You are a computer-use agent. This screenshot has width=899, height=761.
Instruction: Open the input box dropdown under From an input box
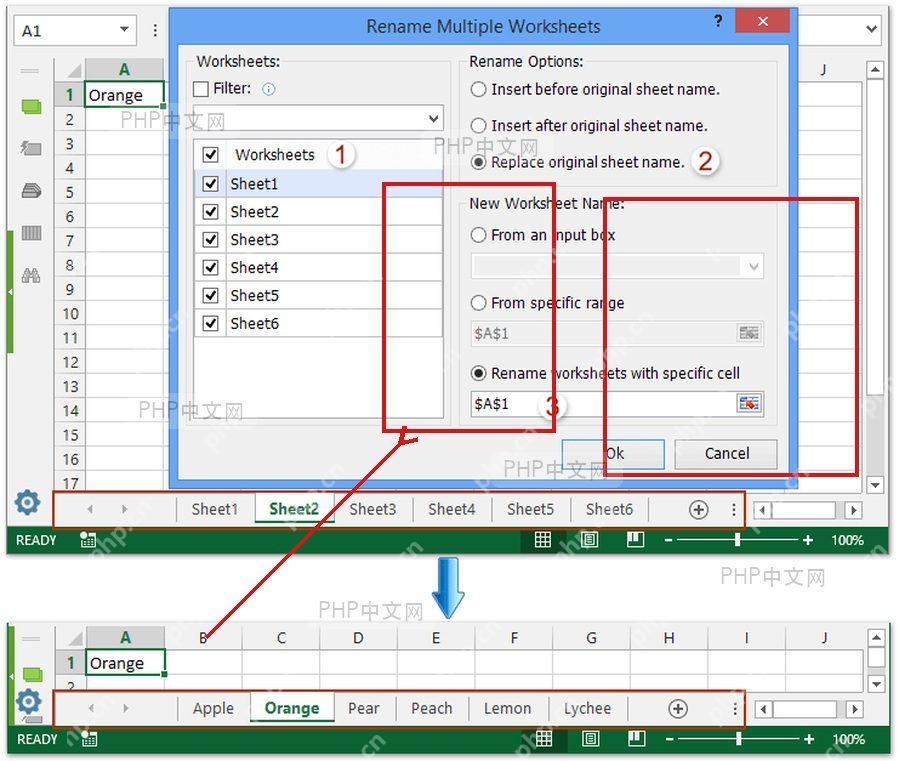pyautogui.click(x=753, y=267)
